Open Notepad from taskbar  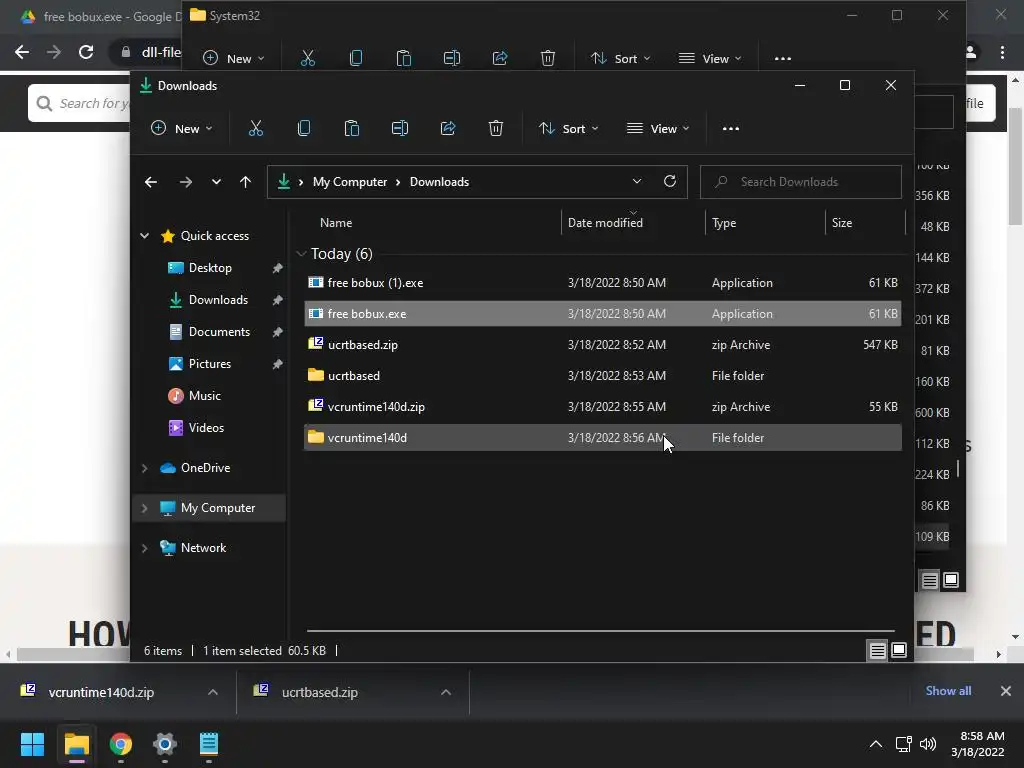[209, 744]
